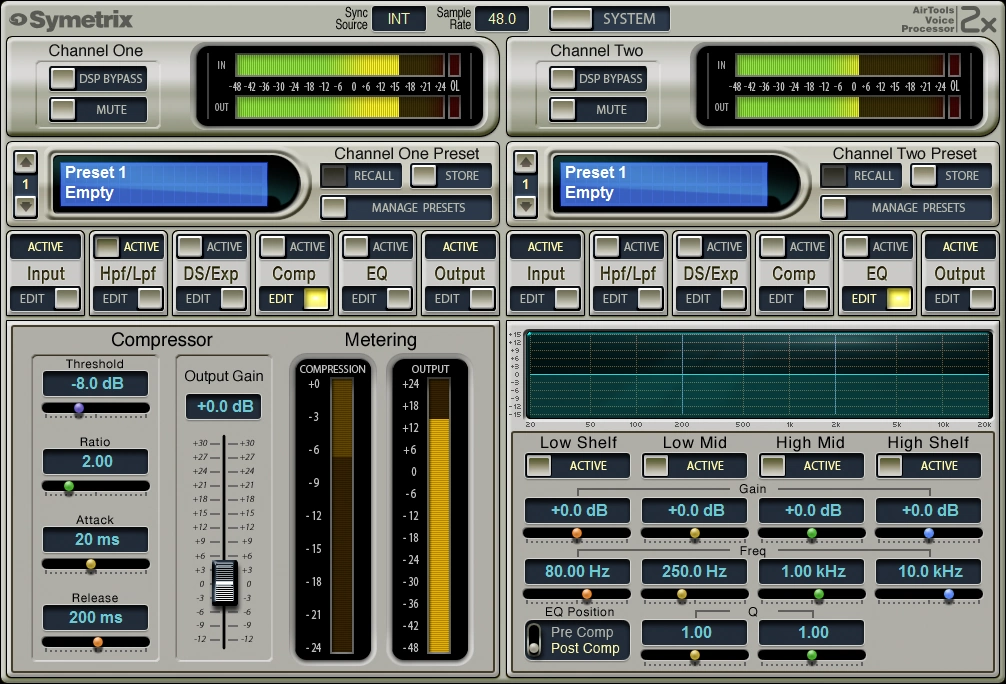Click the Low Mid 250.0 Hz field

[x=695, y=571]
